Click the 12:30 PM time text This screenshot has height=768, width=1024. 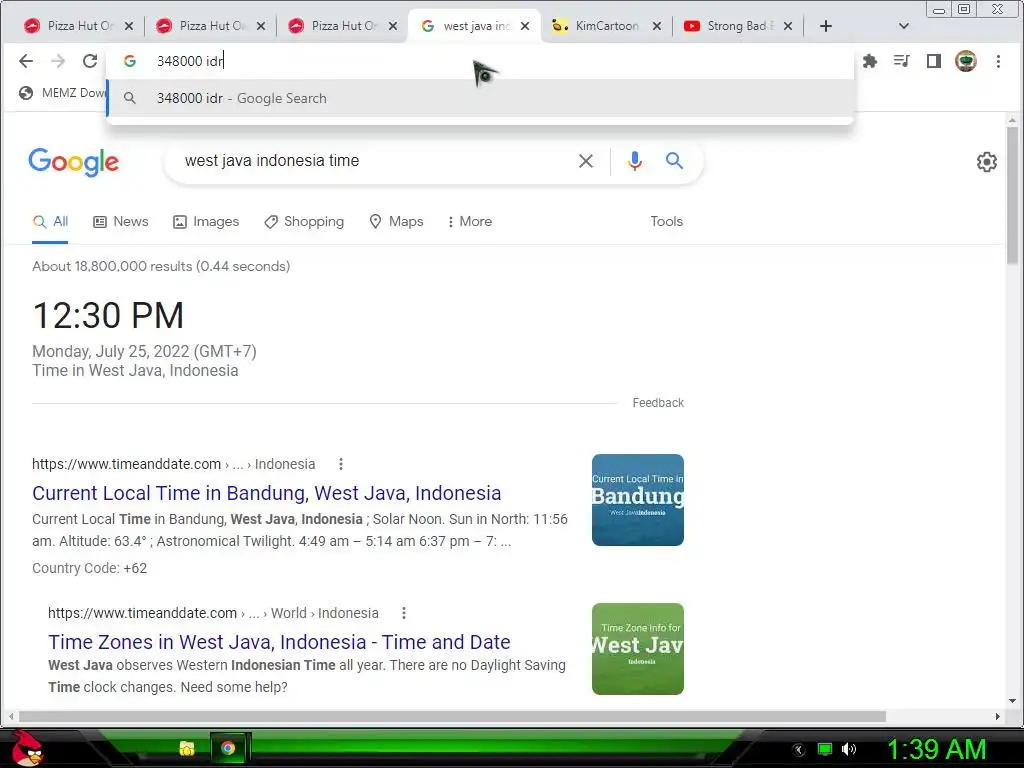click(108, 316)
